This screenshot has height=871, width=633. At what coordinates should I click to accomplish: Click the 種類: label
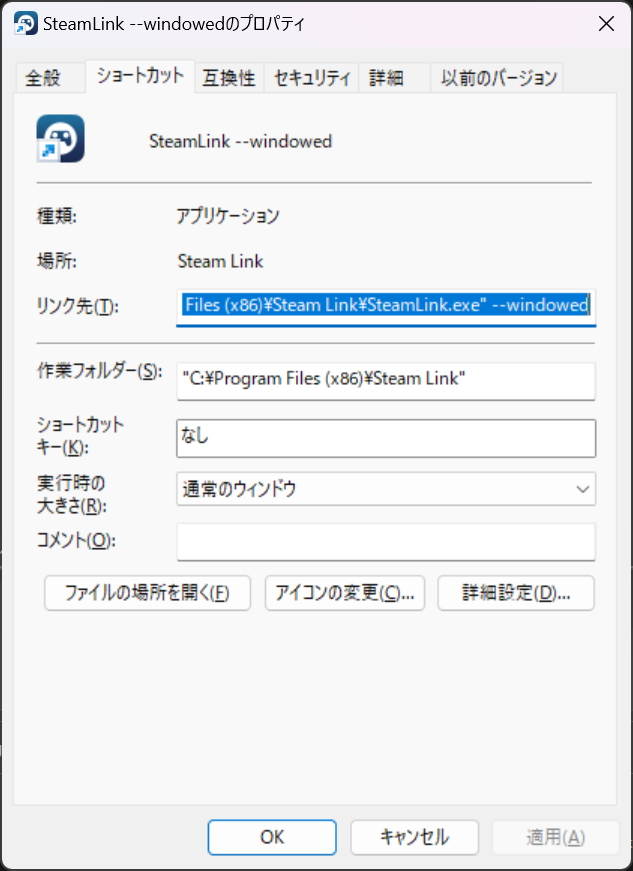click(57, 216)
